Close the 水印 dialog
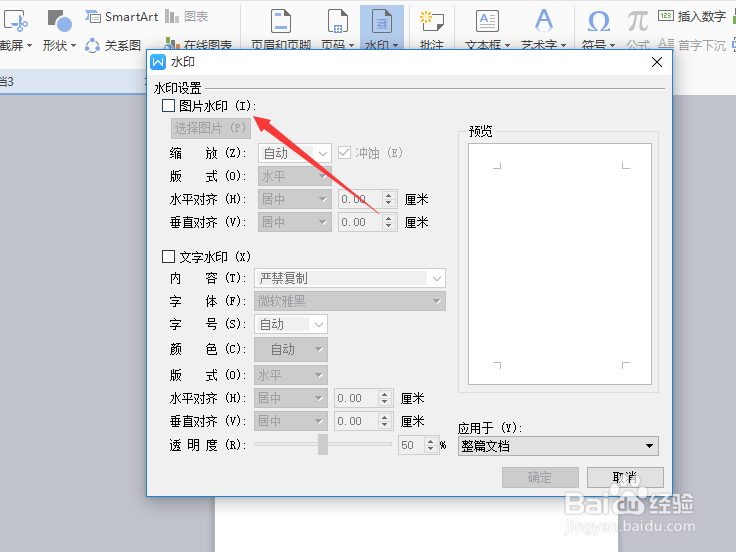This screenshot has height=552, width=736. (x=657, y=62)
